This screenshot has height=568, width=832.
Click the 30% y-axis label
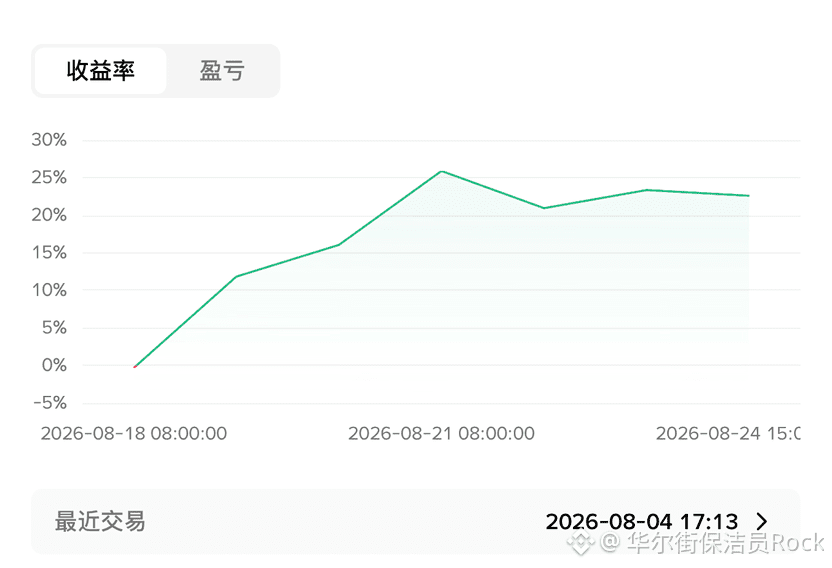[x=49, y=140]
